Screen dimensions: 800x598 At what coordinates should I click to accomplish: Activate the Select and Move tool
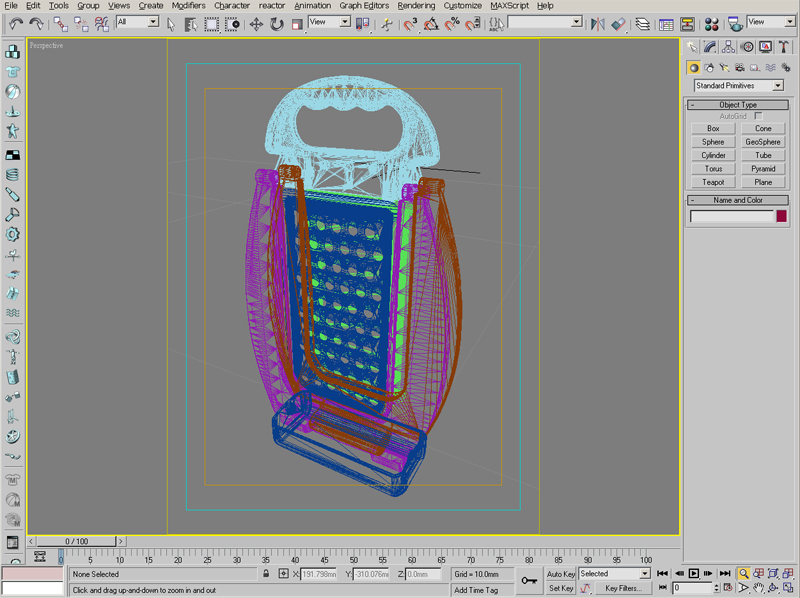(x=256, y=24)
